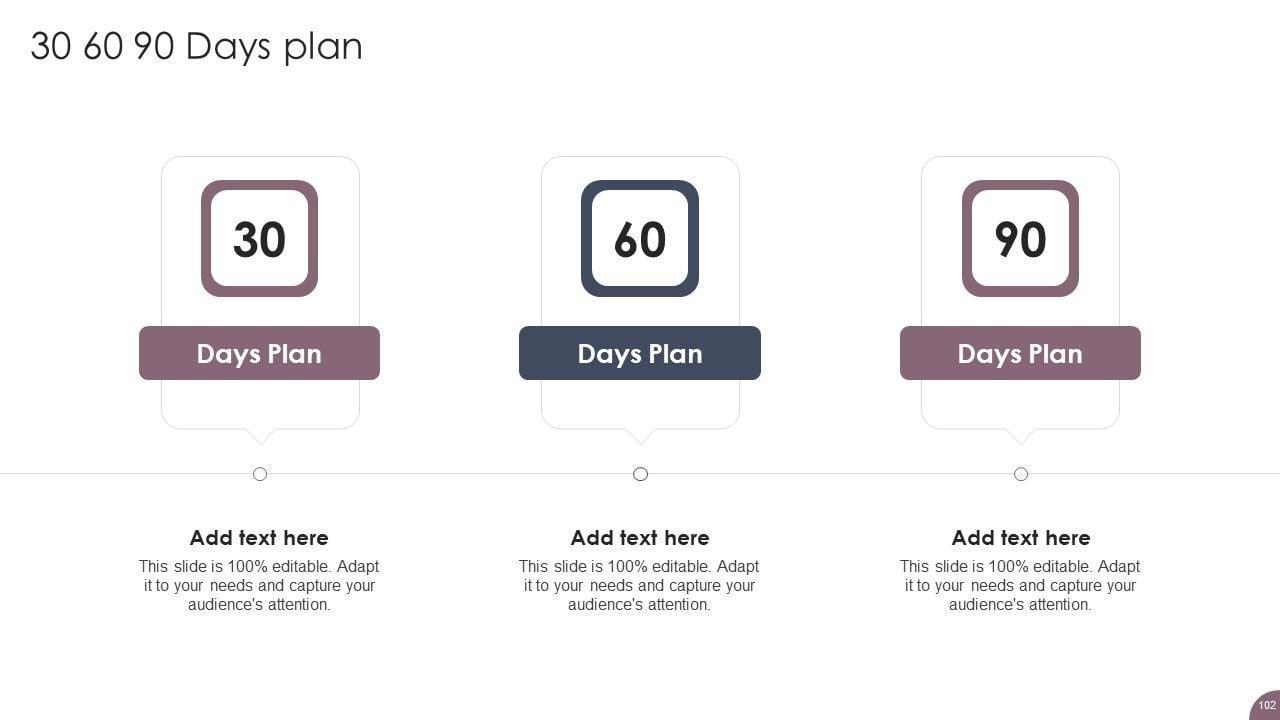Image resolution: width=1280 pixels, height=720 pixels.
Task: Click the slide number 102 badge
Action: pyautogui.click(x=1267, y=706)
